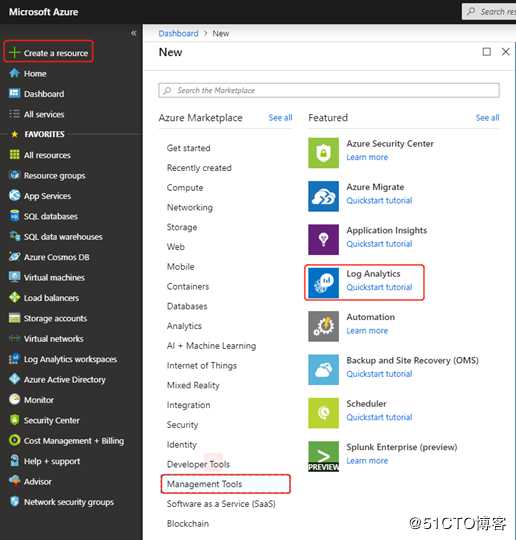Select the Mixed Reality category
Screen dimensions: 516x540
click(193, 385)
